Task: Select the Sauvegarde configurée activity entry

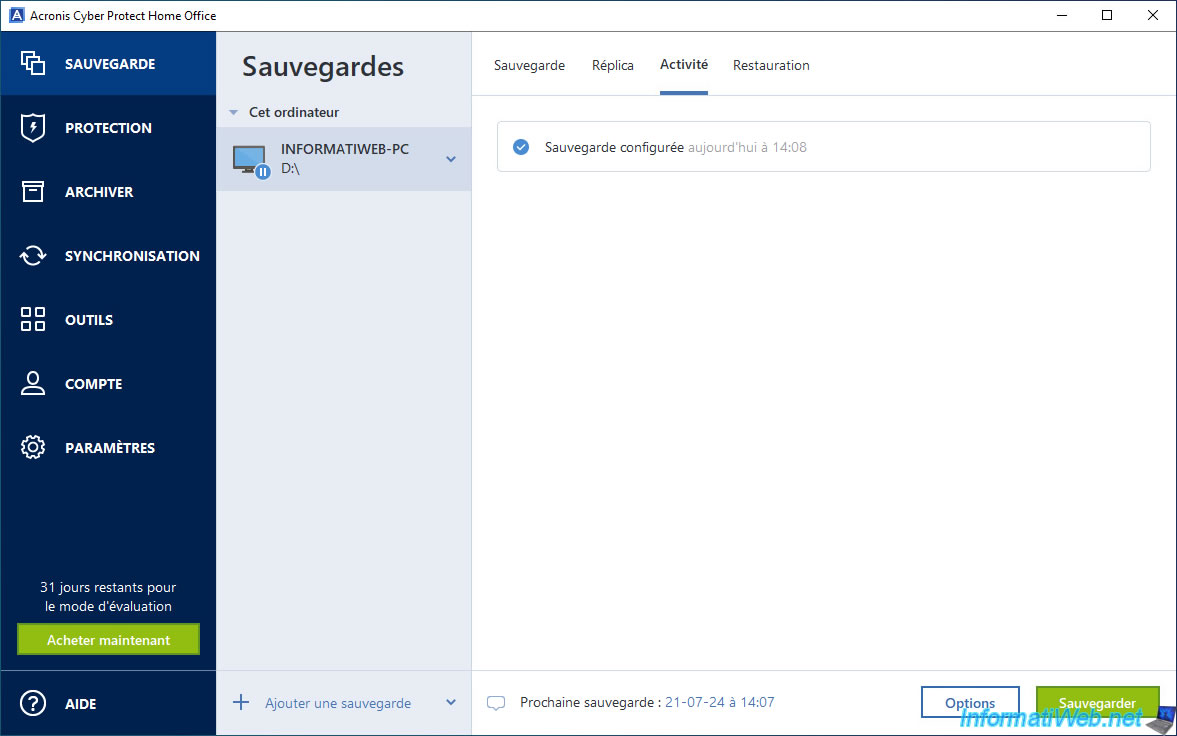Action: (x=823, y=147)
